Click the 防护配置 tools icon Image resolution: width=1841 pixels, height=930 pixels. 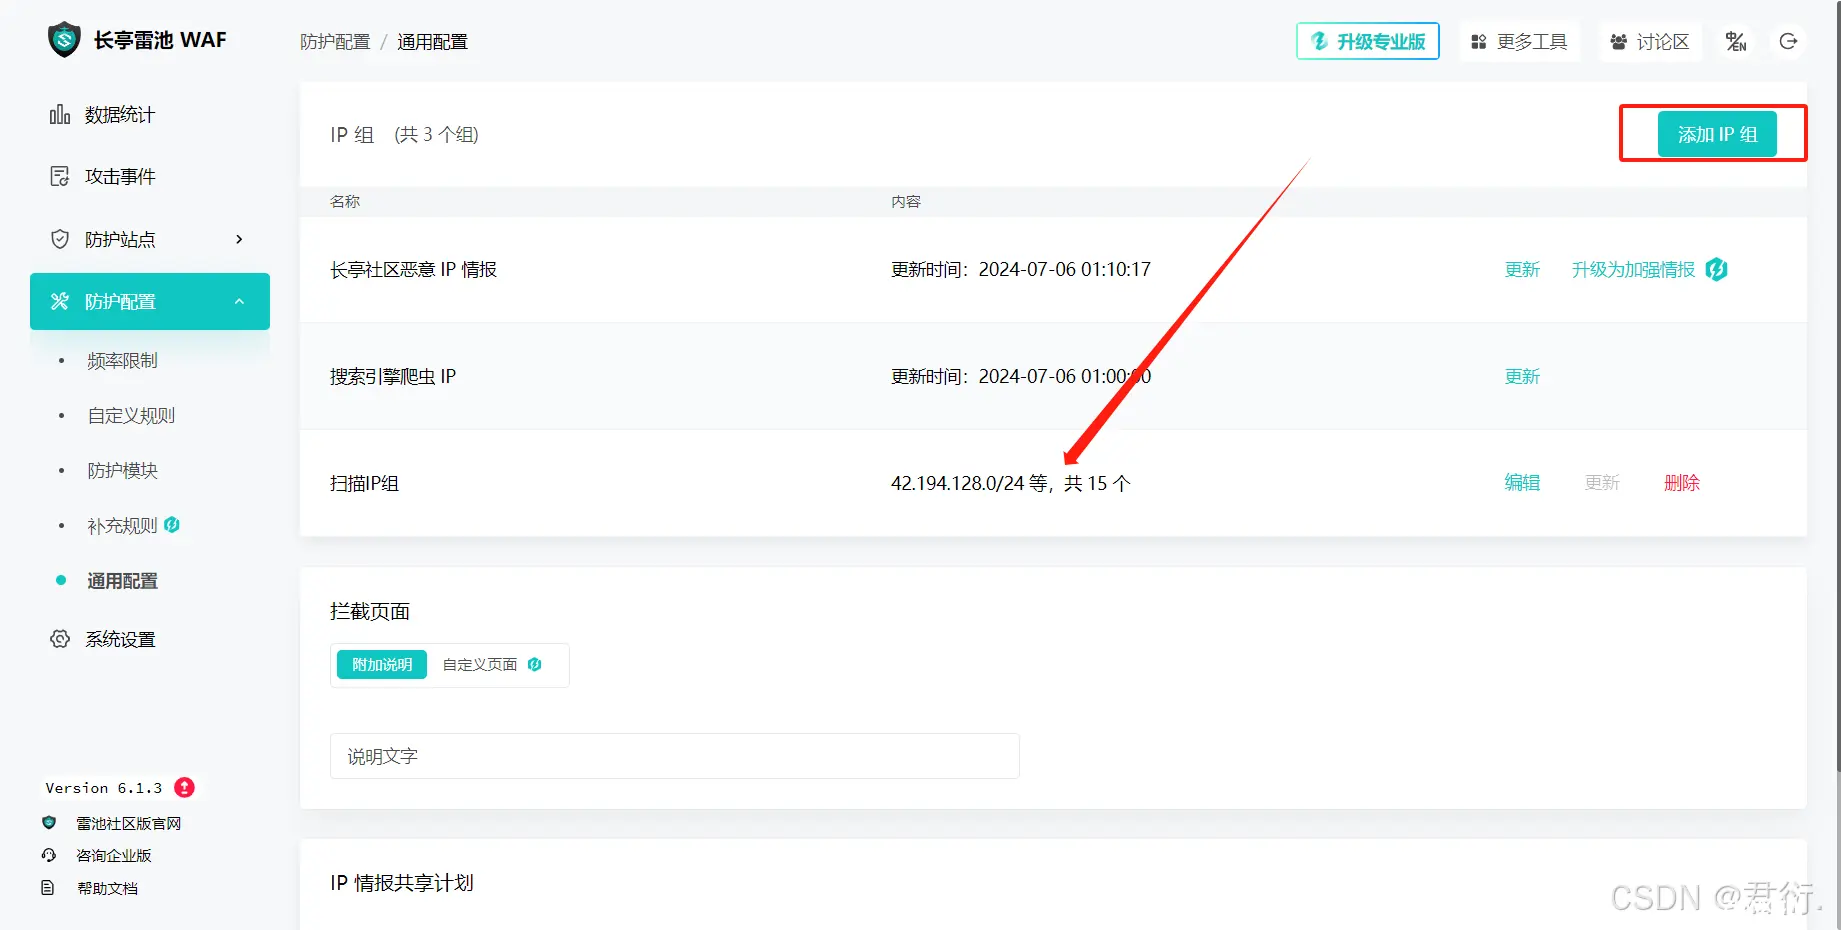pos(60,301)
